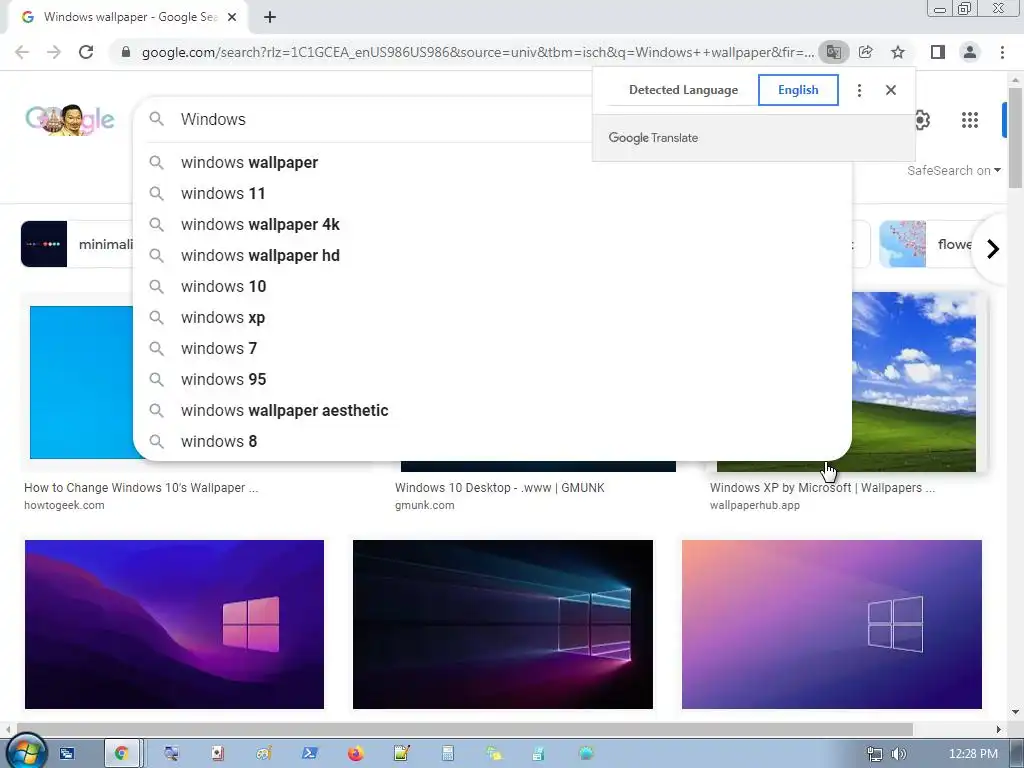1024x768 pixels.
Task: Open the Windows XP Bliss wallpaper thumbnail
Action: [x=914, y=381]
